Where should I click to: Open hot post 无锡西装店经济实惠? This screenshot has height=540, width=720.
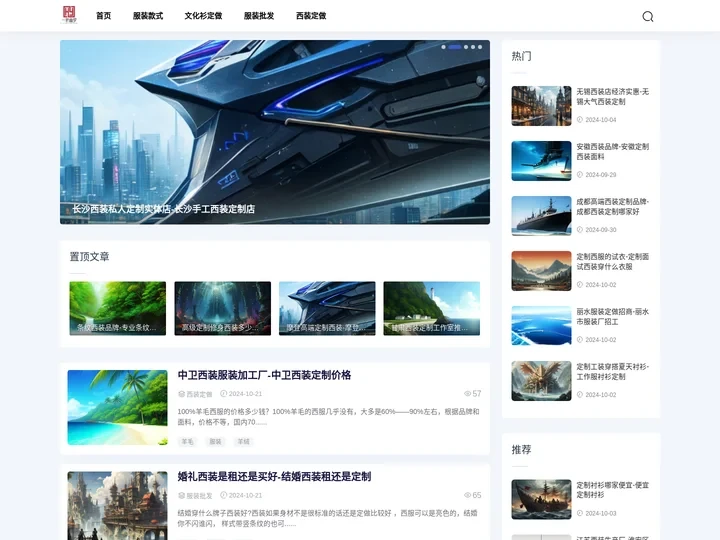tap(613, 96)
